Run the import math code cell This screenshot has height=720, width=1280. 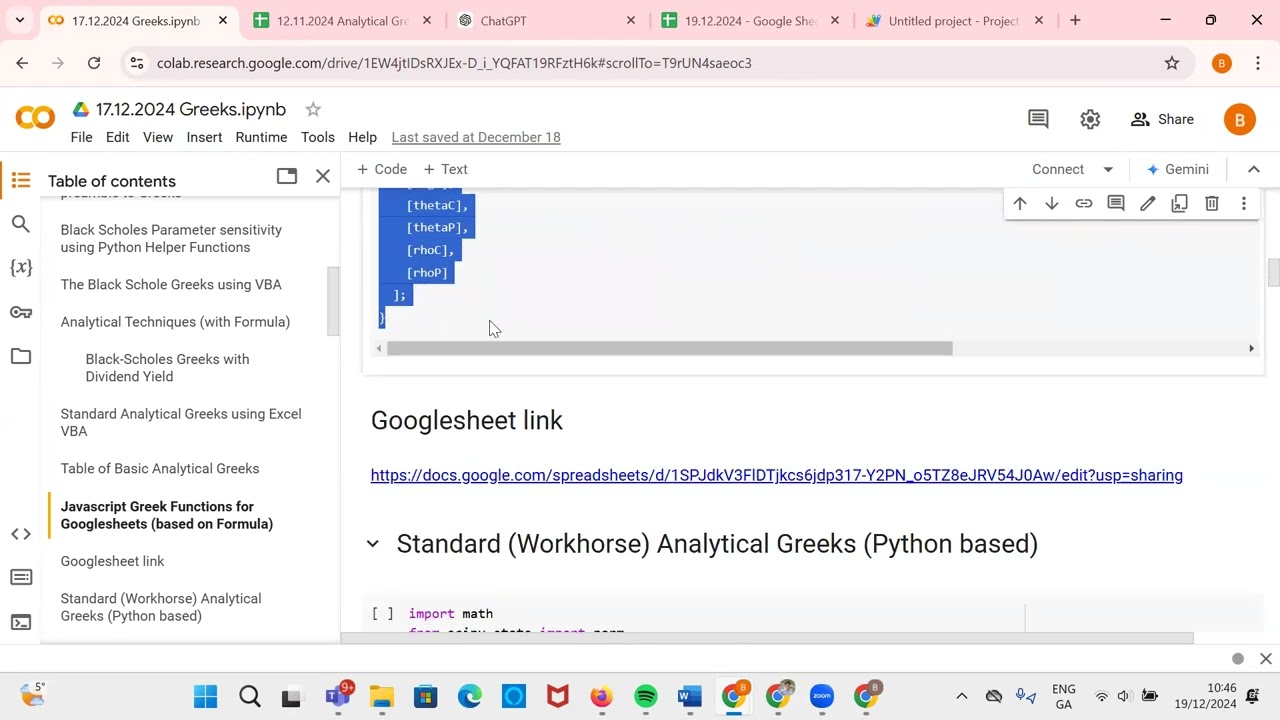pos(382,614)
